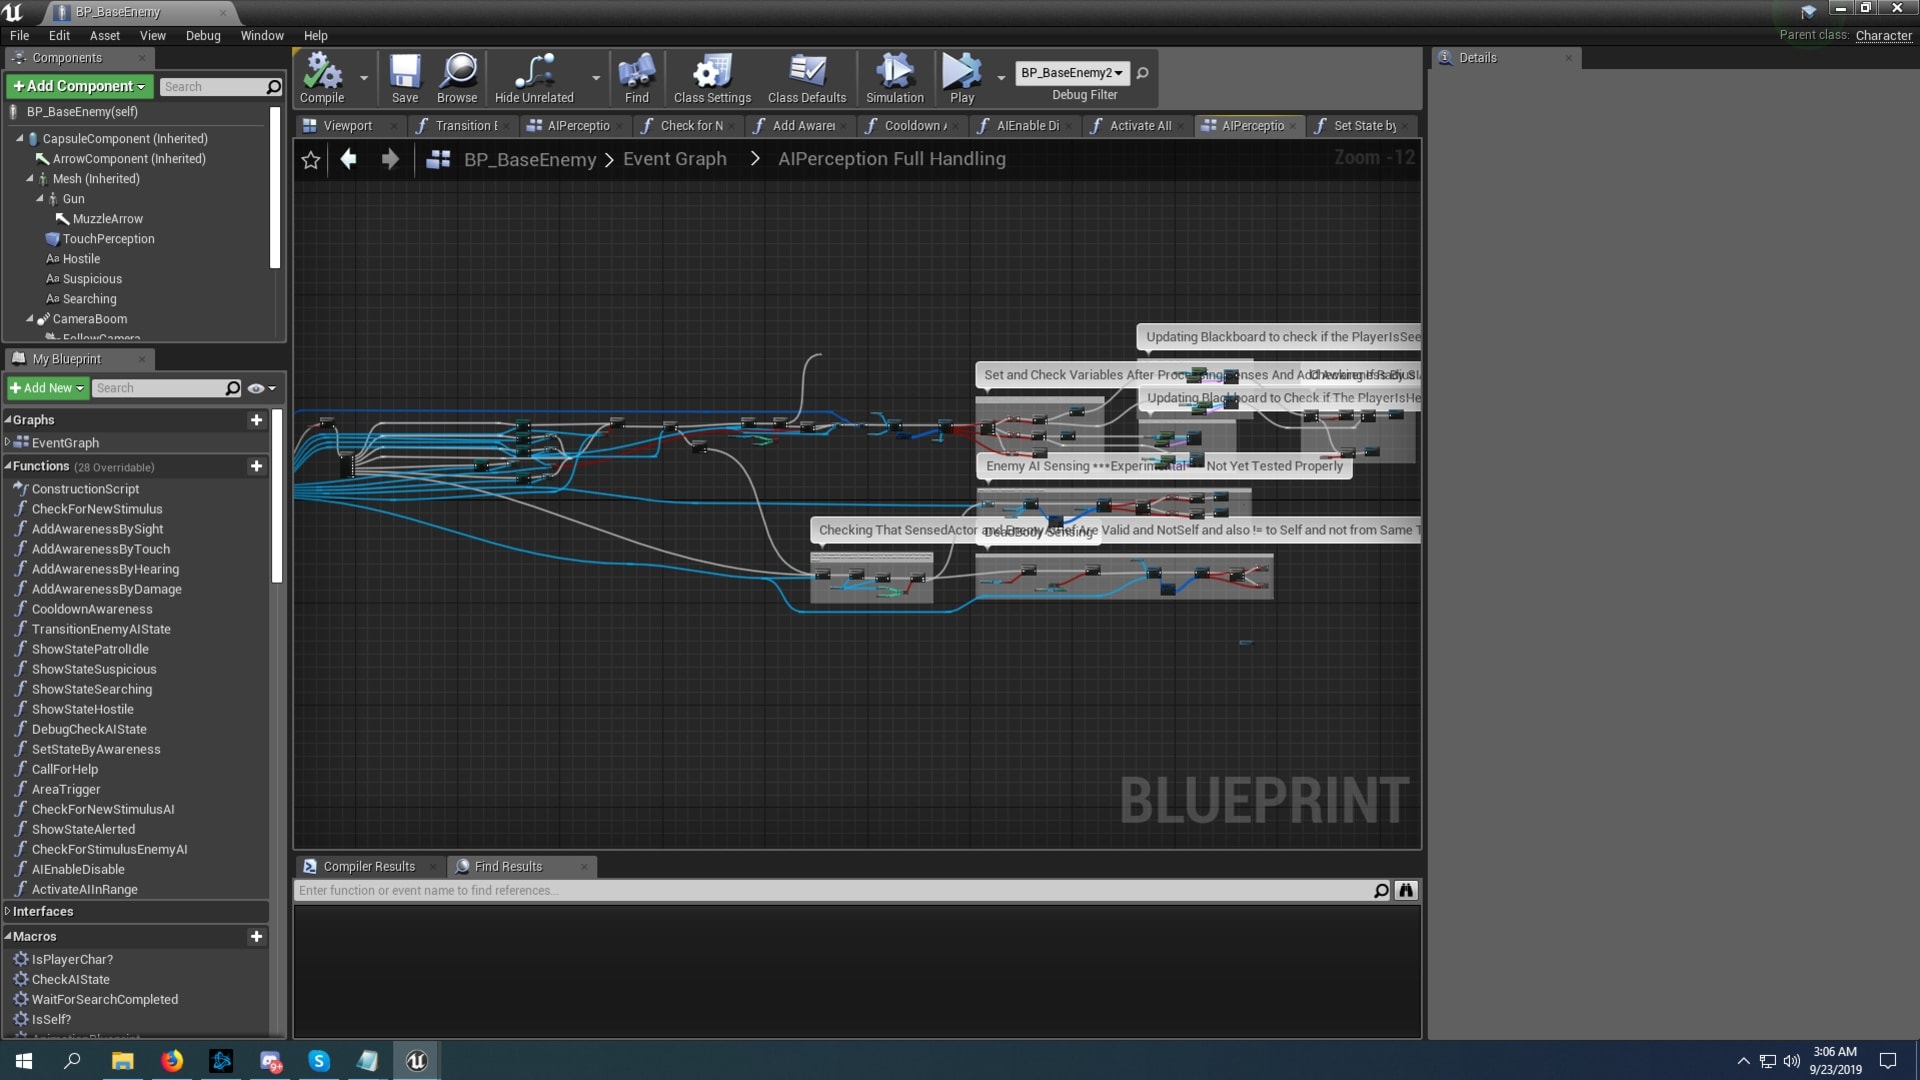Select TouchPerception component
The width and height of the screenshot is (1920, 1080).
[108, 239]
